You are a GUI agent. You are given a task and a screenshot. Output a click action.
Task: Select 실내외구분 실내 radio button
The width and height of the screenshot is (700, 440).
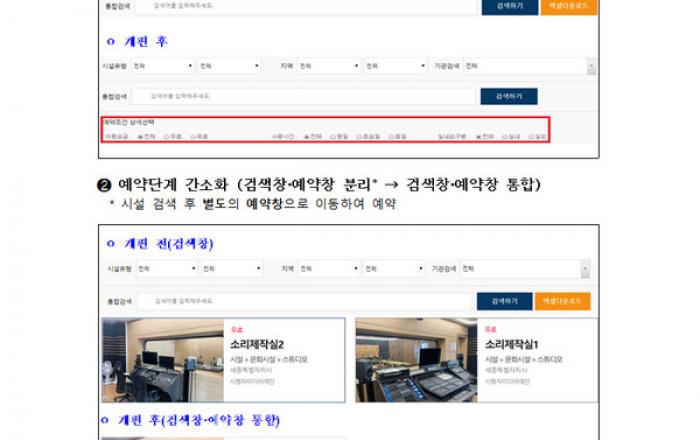coord(504,137)
